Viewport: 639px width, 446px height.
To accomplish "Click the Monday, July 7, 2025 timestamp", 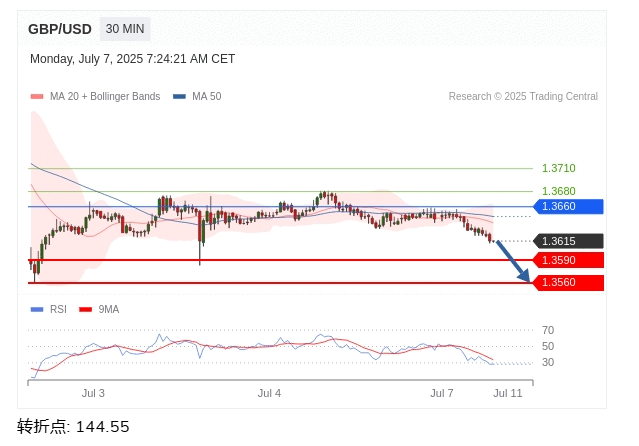I will click(132, 59).
